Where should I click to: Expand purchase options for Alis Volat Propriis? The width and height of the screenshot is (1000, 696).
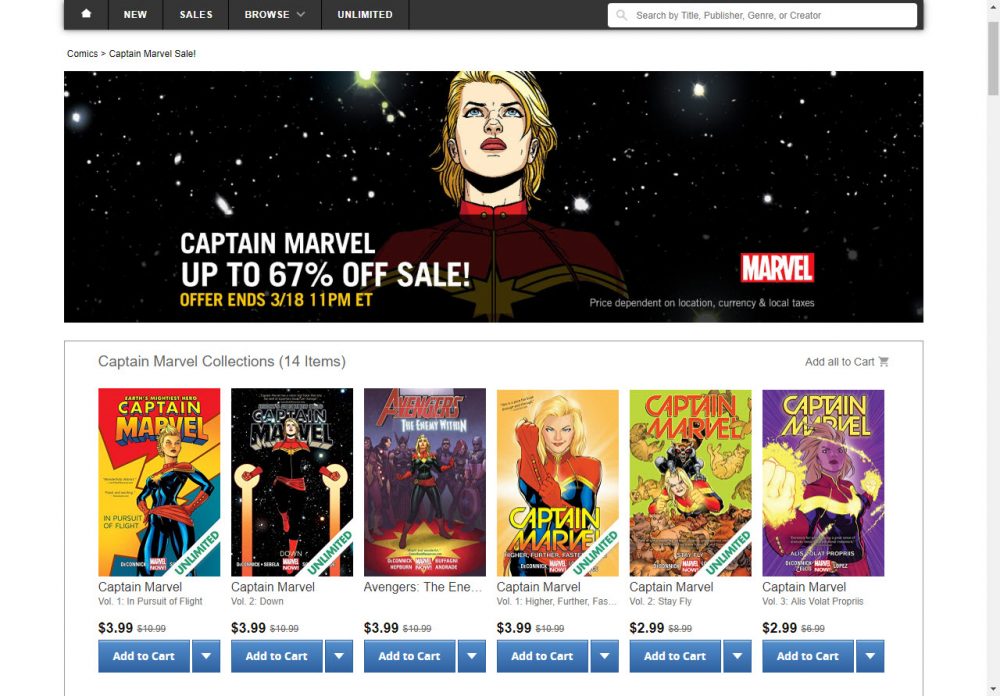(x=871, y=656)
